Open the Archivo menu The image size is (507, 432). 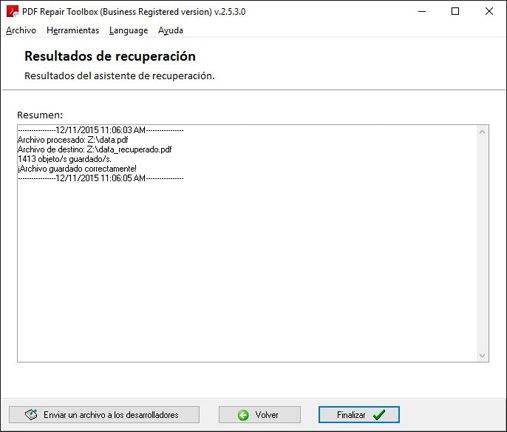pyautogui.click(x=21, y=30)
